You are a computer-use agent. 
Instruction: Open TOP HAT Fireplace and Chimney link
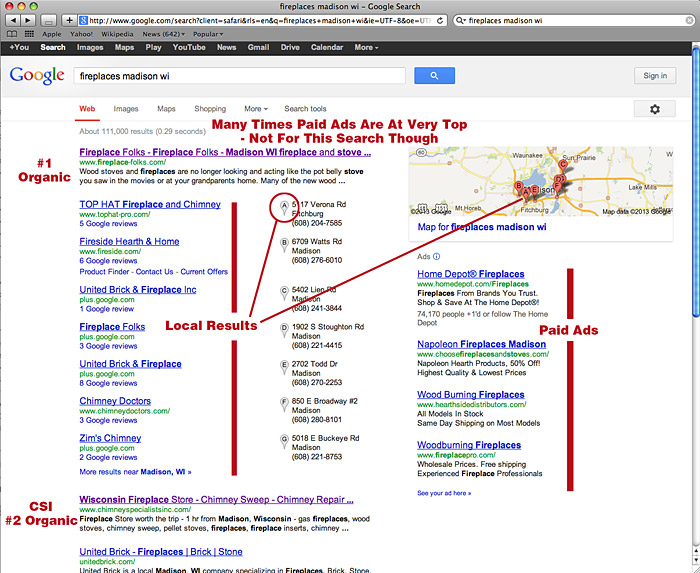[150, 204]
